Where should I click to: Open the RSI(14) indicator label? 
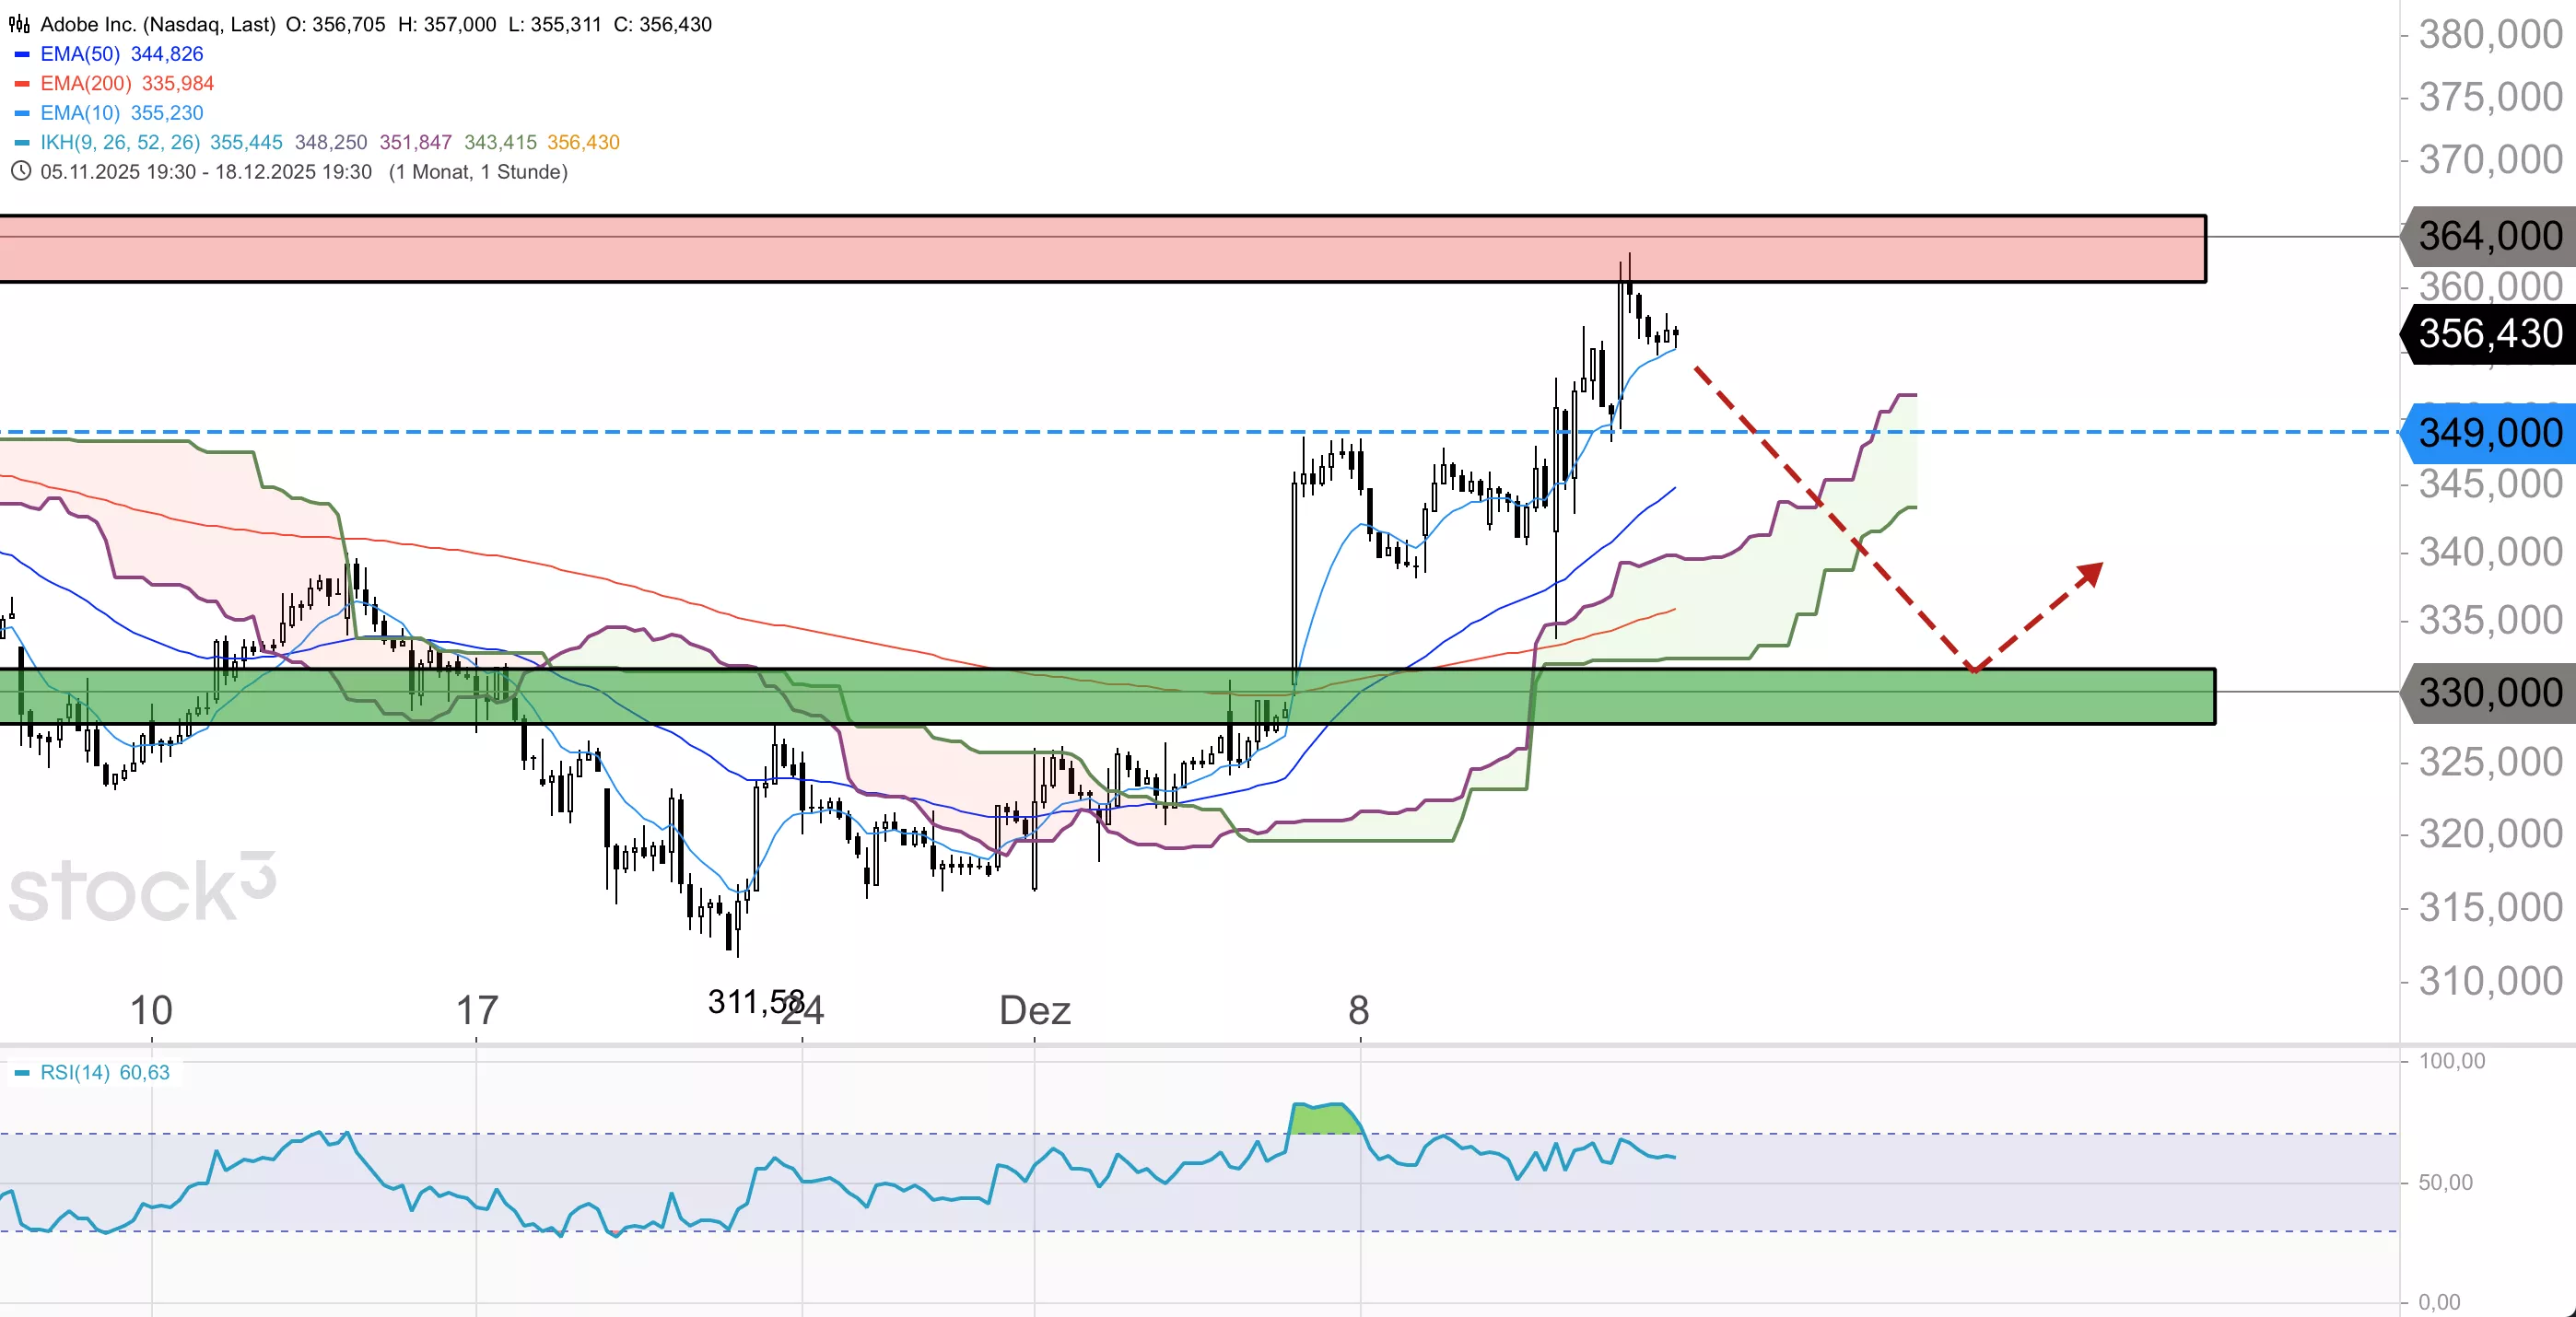pyautogui.click(x=75, y=1072)
